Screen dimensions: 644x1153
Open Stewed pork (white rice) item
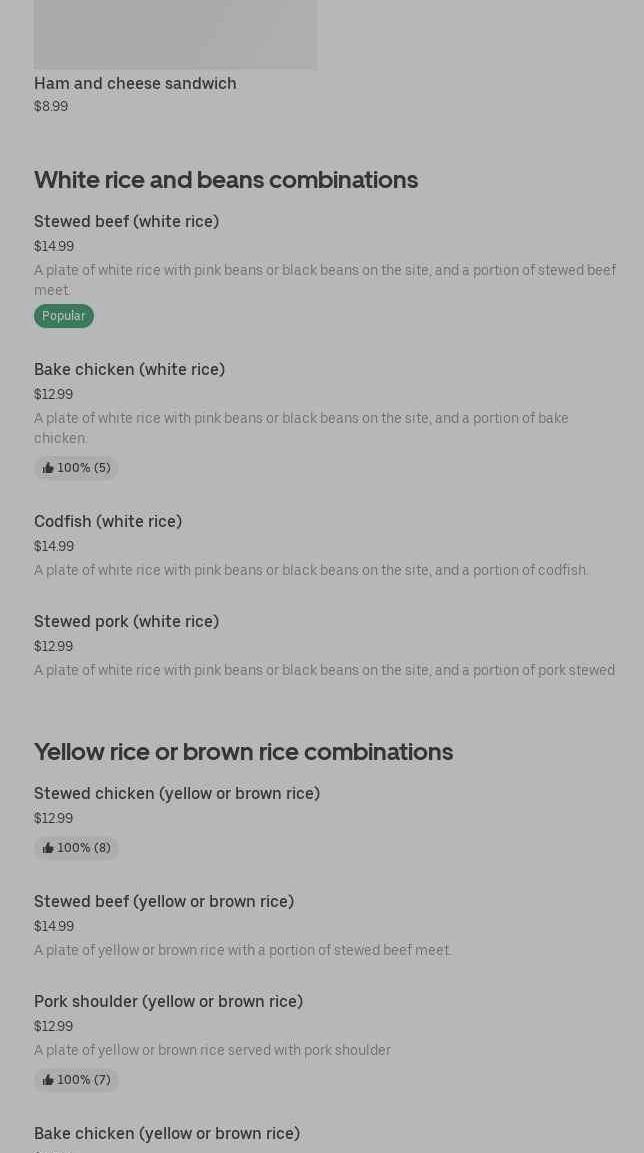[x=126, y=622]
